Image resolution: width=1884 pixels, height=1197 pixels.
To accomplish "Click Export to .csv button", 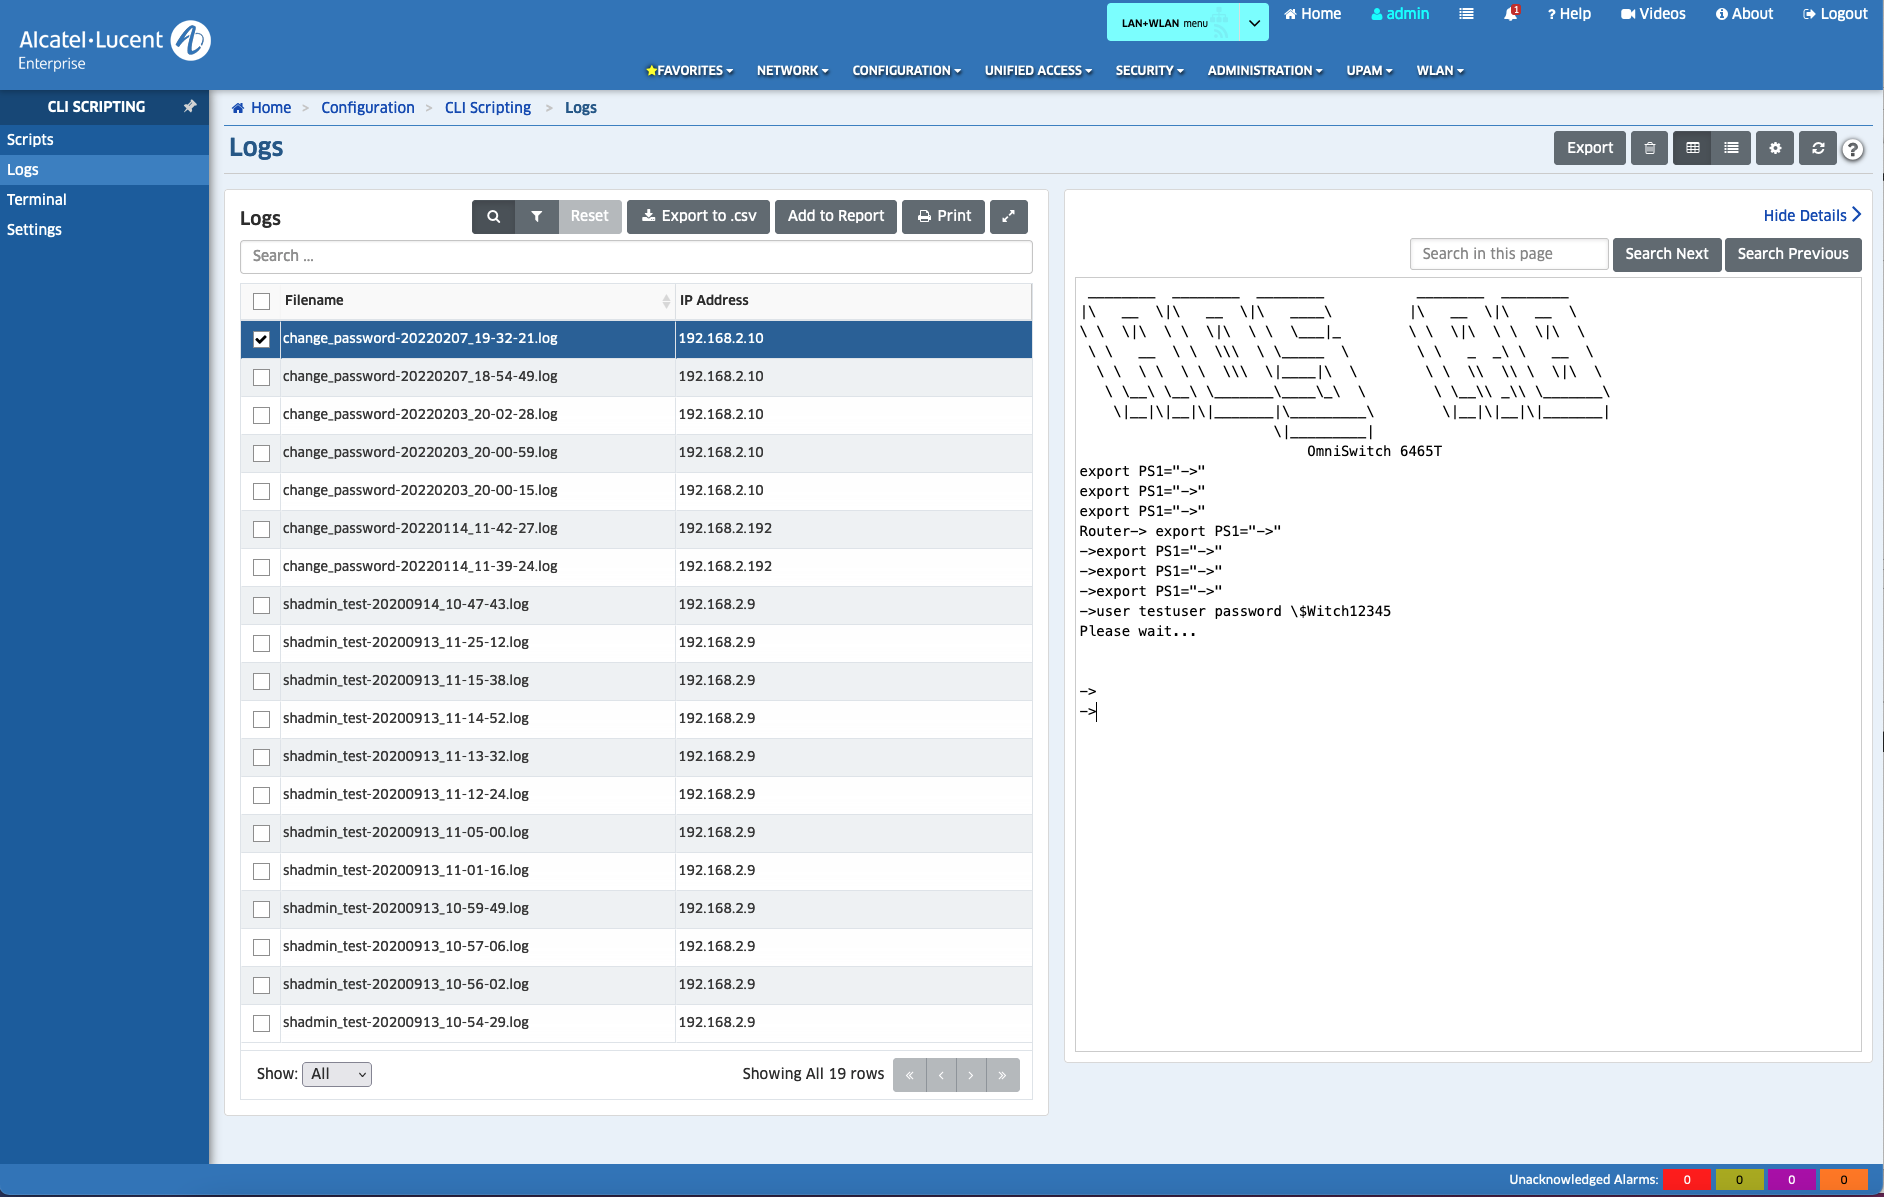I will tap(698, 216).
